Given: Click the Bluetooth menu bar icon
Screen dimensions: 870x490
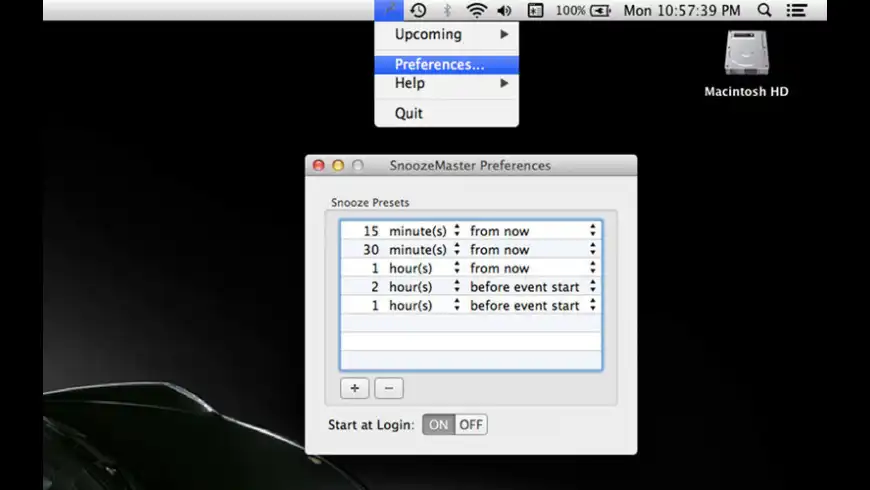Looking at the screenshot, I should [447, 10].
